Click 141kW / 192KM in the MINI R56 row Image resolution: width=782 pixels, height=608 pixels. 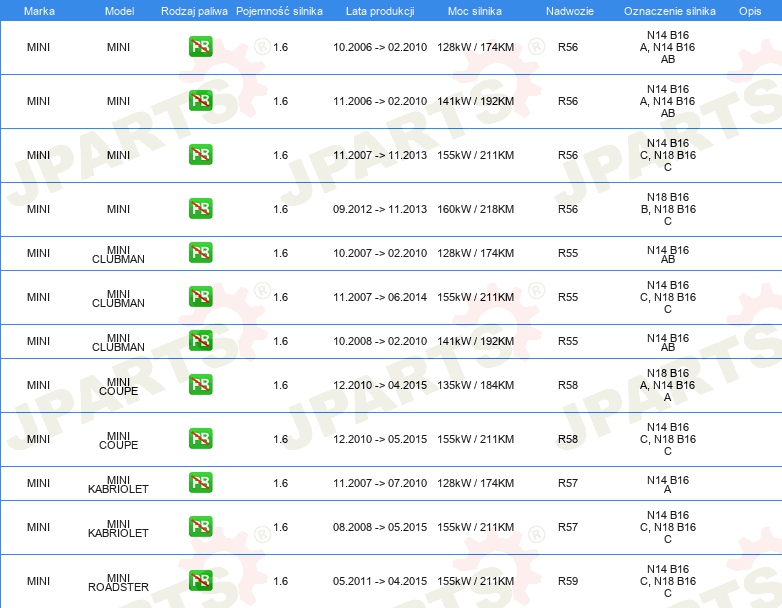(475, 101)
